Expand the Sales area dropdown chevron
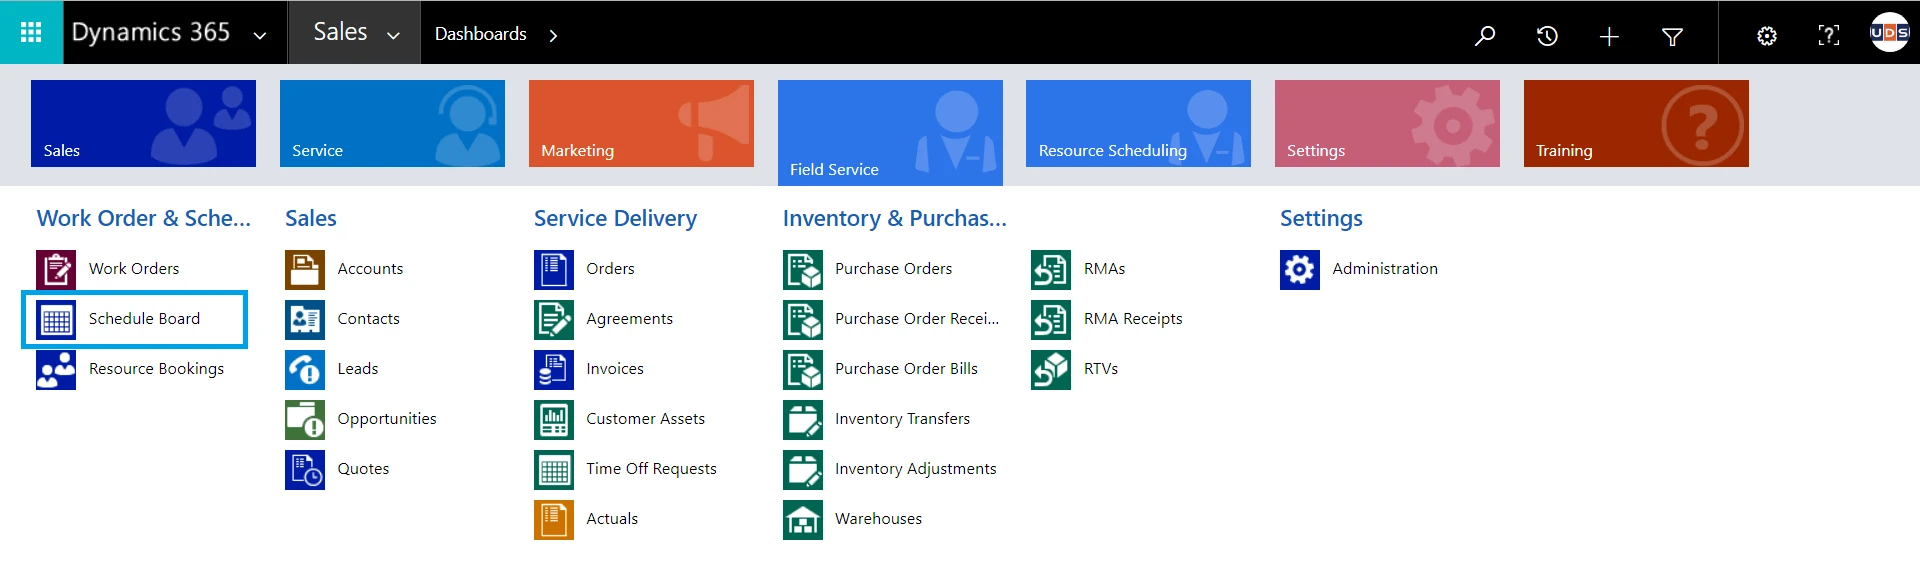The image size is (1920, 572). tap(394, 36)
